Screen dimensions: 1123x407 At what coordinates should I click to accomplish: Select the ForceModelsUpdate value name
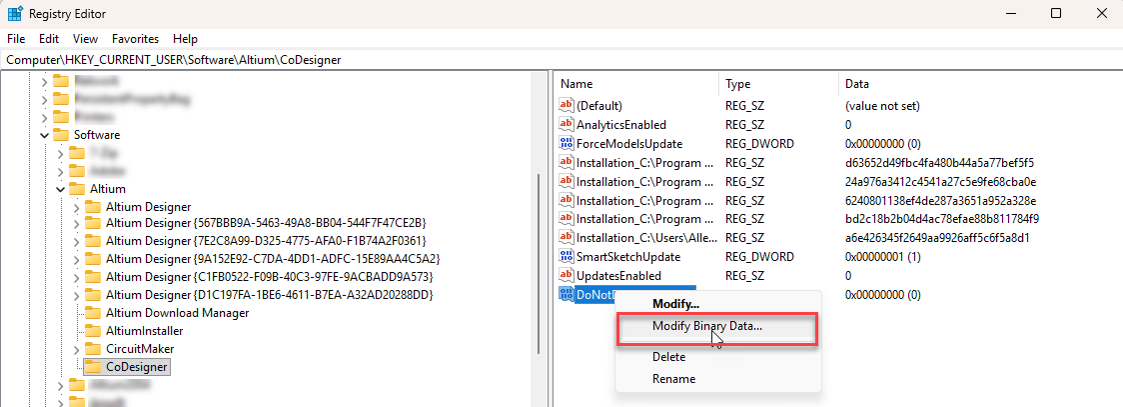pyautogui.click(x=629, y=144)
